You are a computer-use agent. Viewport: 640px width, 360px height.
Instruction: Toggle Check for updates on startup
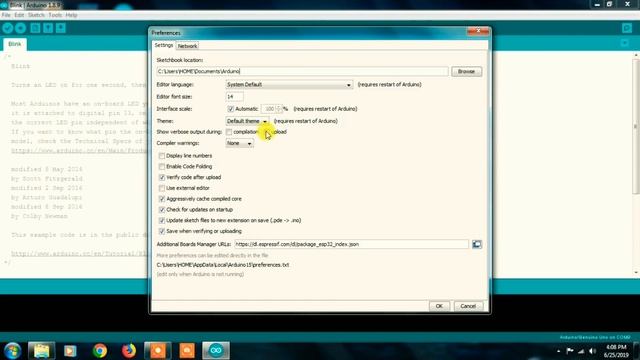(162, 210)
